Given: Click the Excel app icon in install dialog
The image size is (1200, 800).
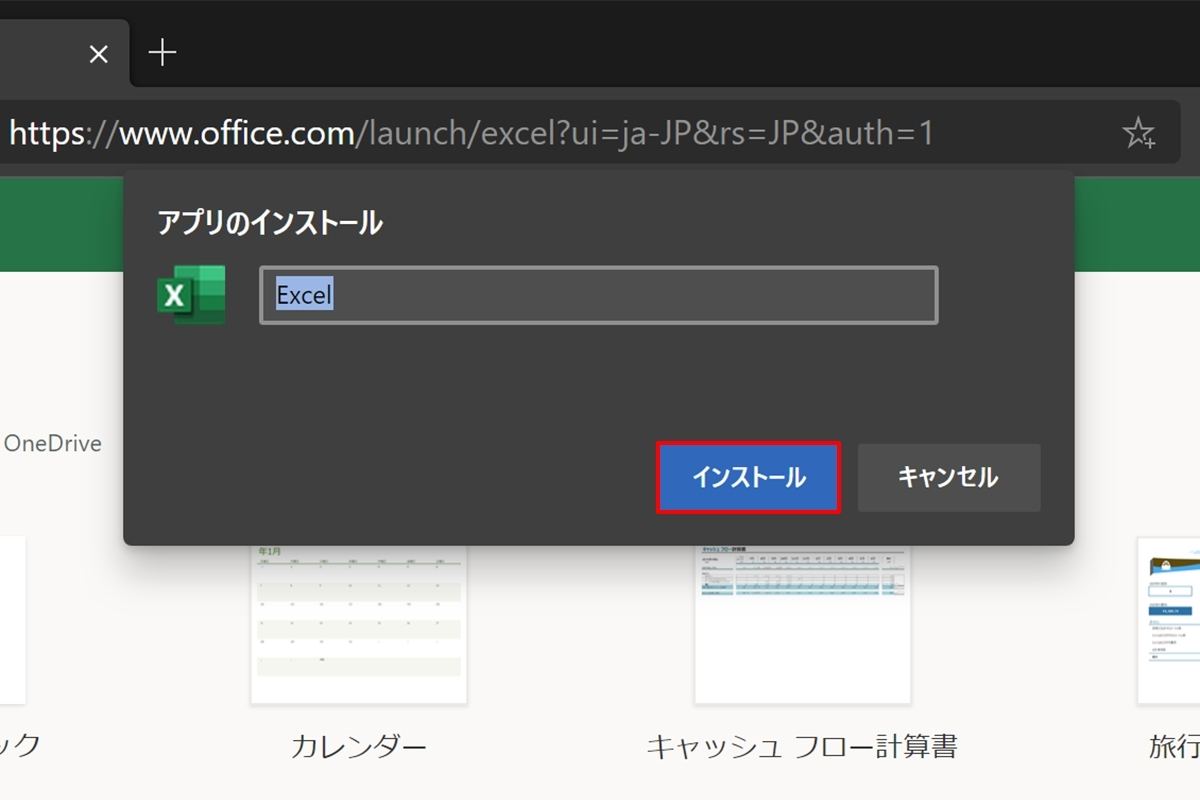Looking at the screenshot, I should point(191,295).
